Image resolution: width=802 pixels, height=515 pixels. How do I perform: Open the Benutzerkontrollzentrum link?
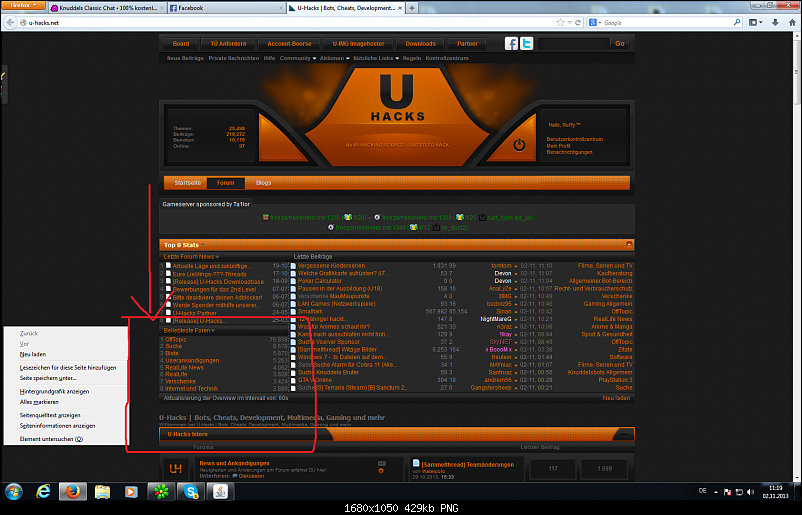coord(574,139)
